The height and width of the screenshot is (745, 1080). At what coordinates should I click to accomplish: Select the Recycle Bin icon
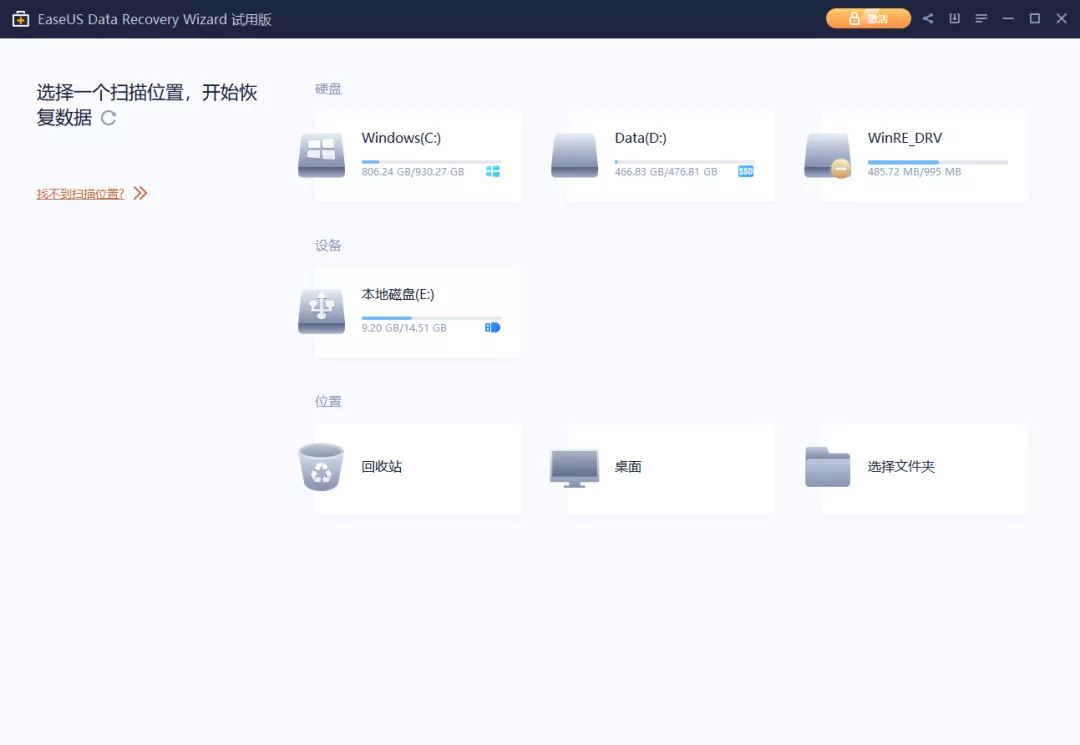click(x=321, y=467)
